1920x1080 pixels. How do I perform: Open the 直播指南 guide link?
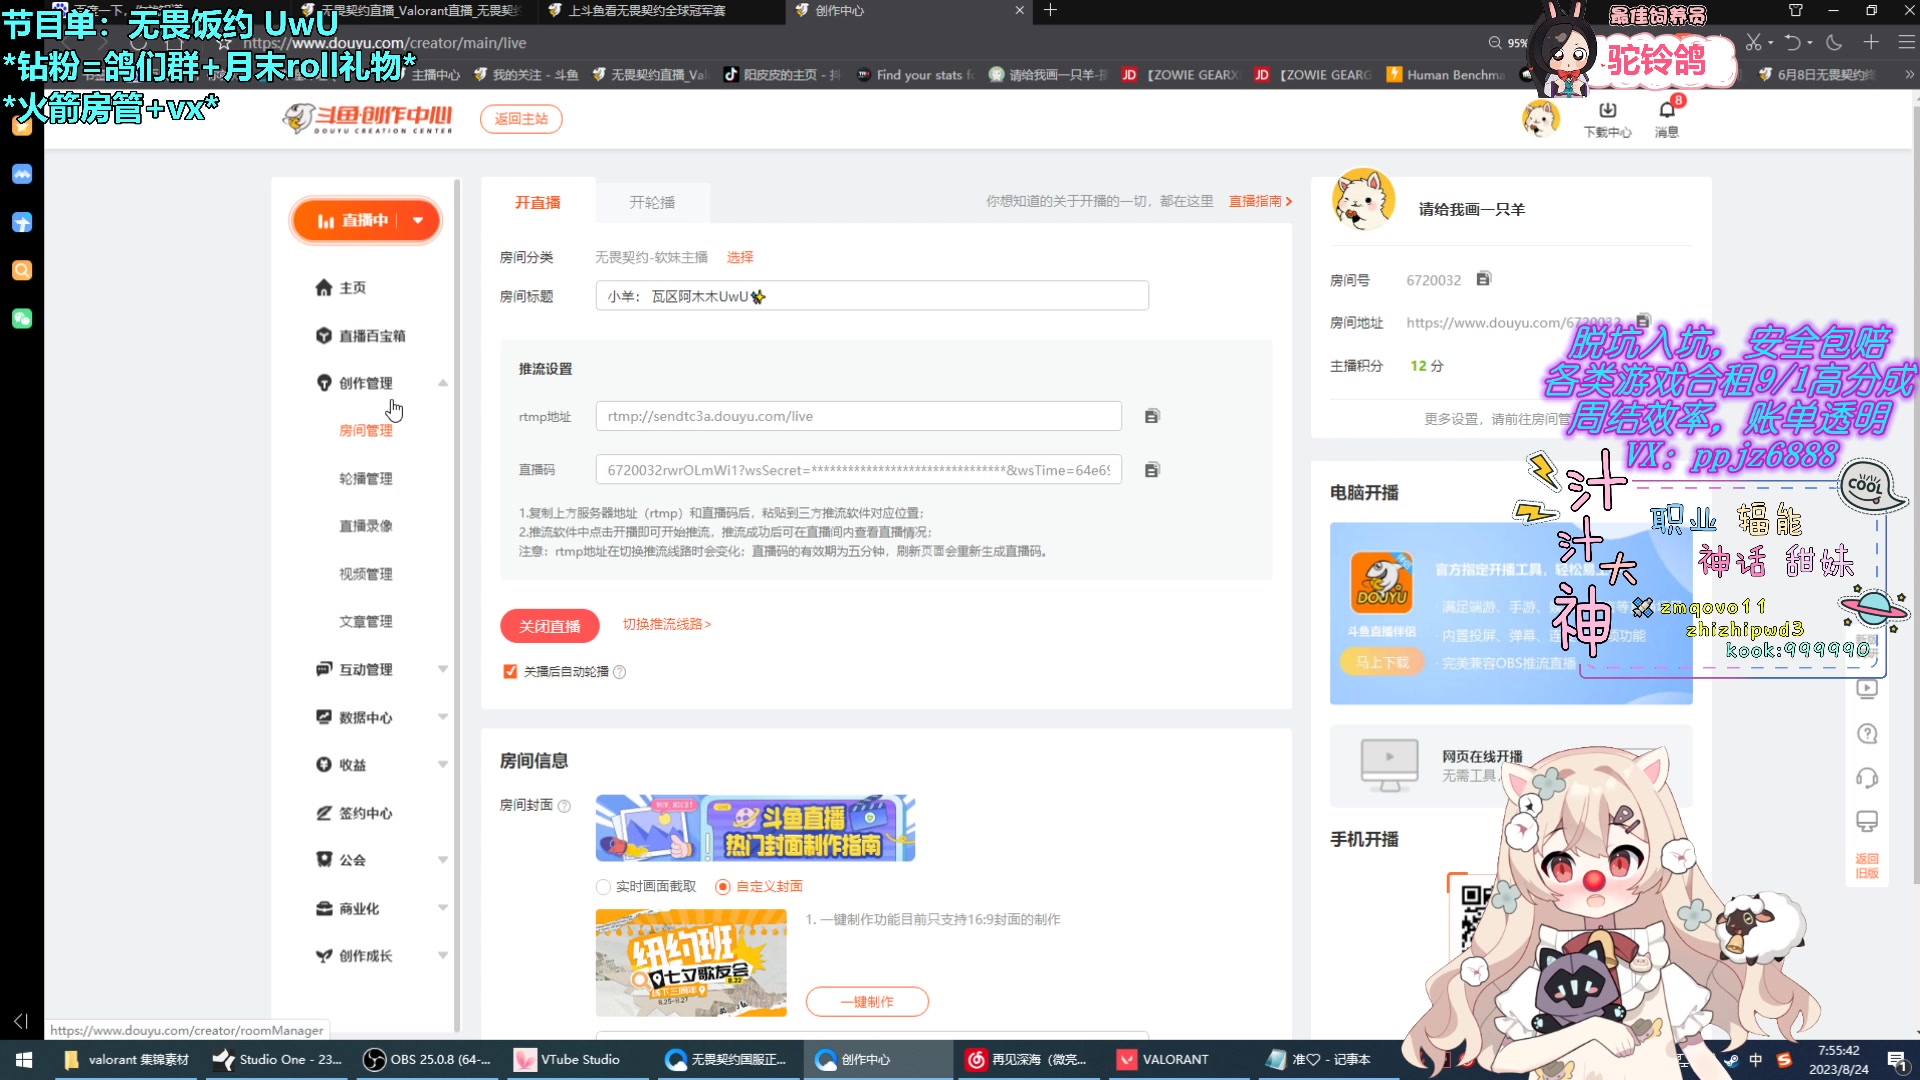point(1260,202)
